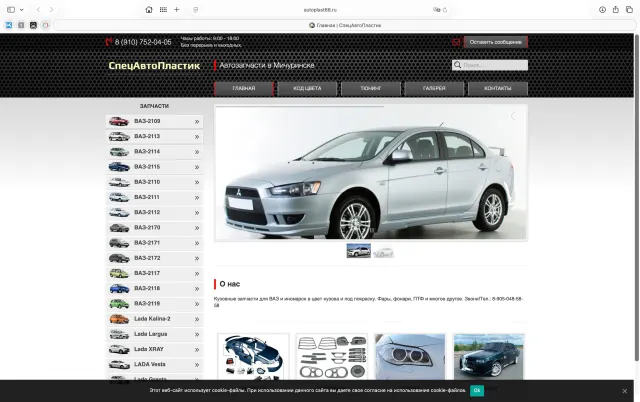Expand the LADA Vesta row chevron
Viewport: 640px width, 402px height.
tap(197, 365)
